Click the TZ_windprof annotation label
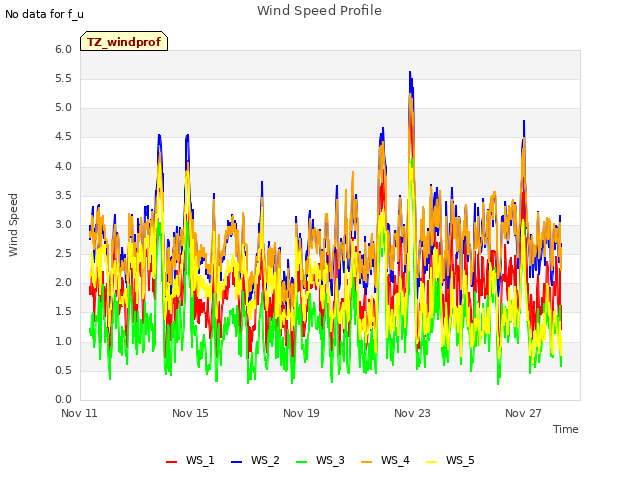 [124, 41]
